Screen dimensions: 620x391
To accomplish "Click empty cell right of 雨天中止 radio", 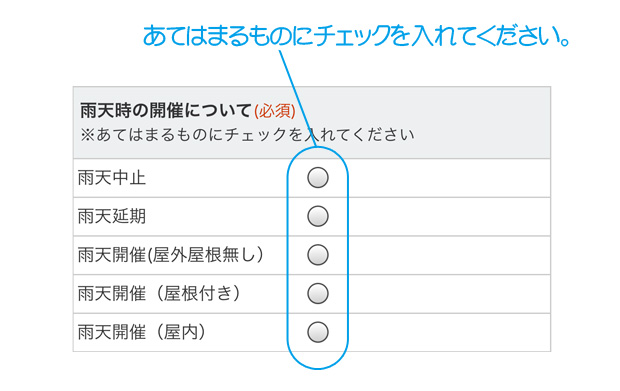I will [449, 178].
